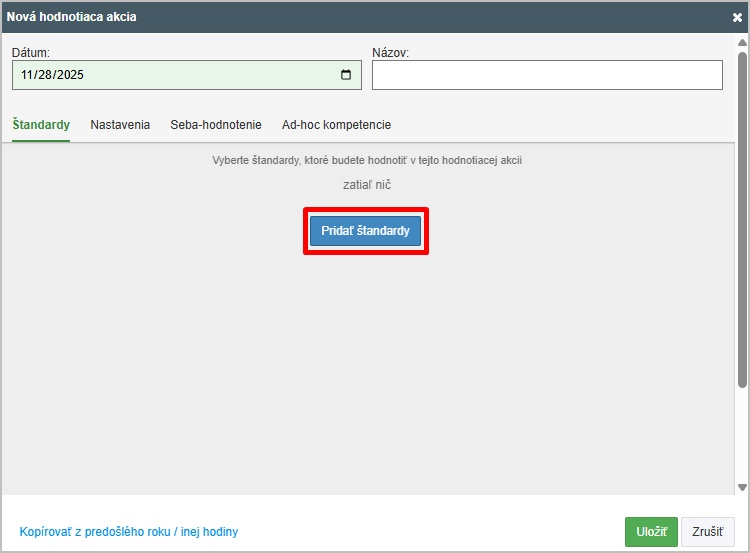The image size is (750, 553).
Task: Click the scrollbar down arrow
Action: 742,487
